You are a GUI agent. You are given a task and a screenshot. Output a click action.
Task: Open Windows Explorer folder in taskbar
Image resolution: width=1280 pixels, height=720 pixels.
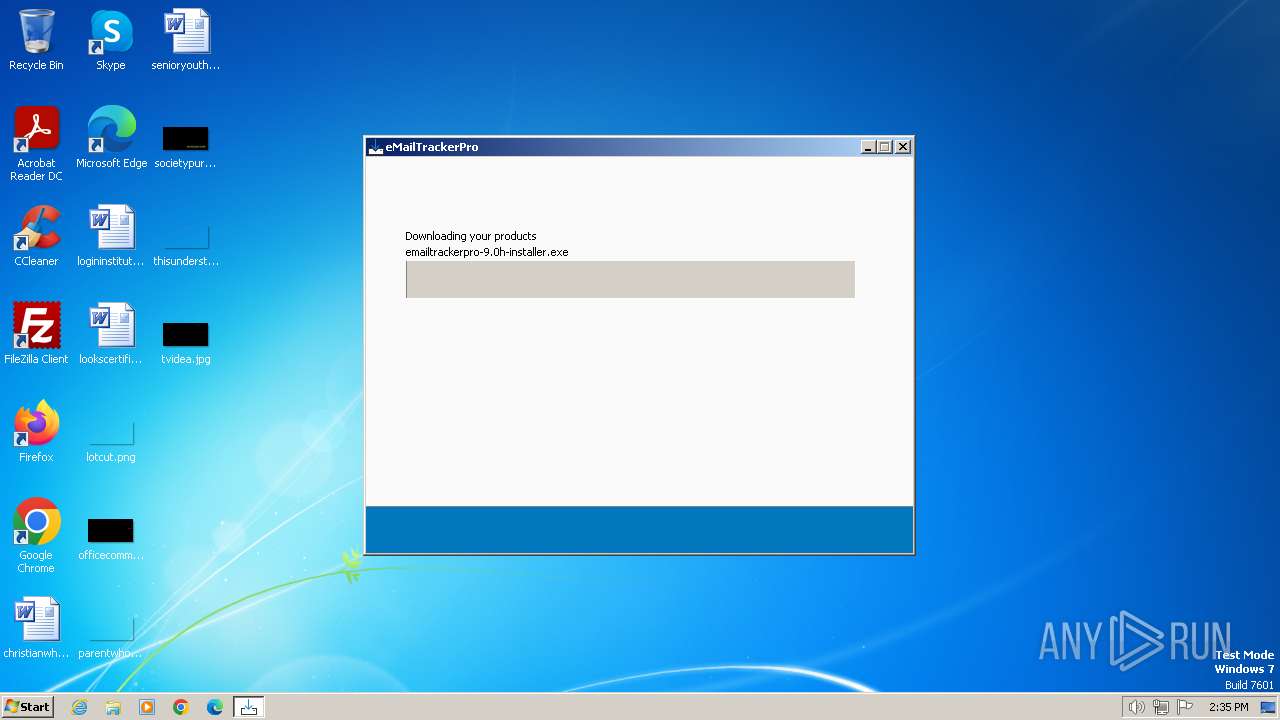pos(113,707)
